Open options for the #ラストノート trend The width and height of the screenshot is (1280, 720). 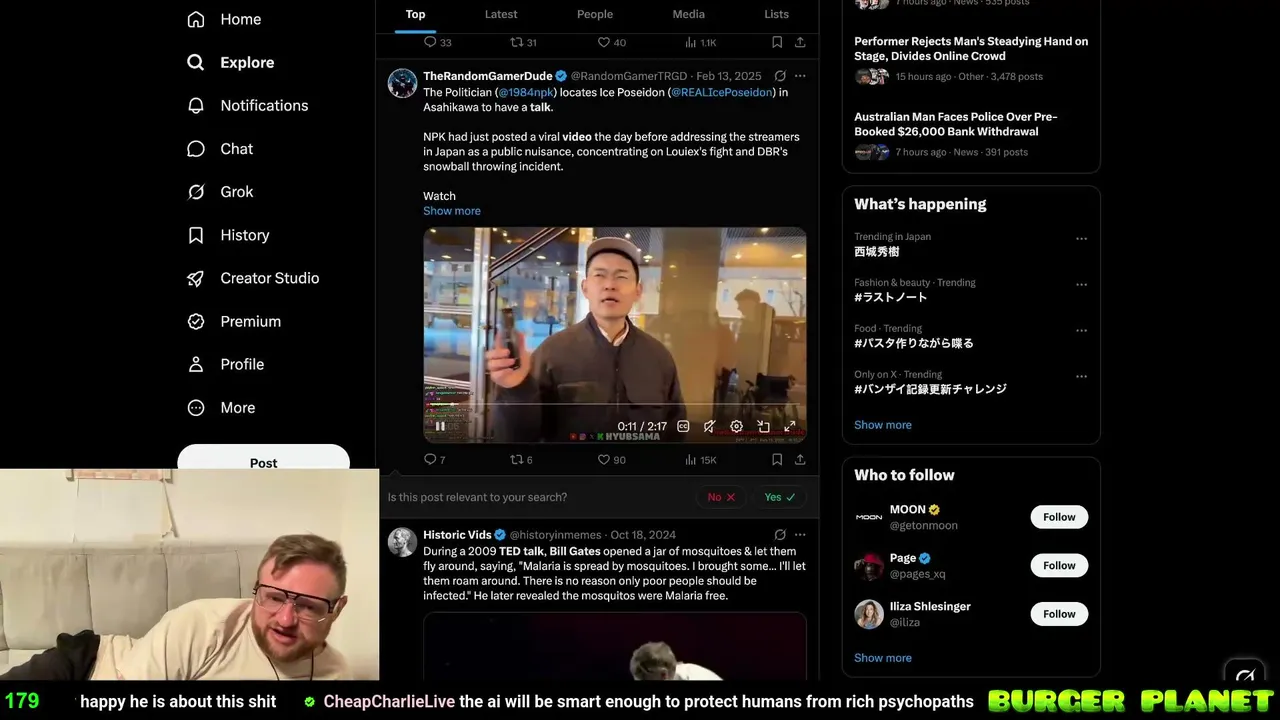[x=1081, y=285]
